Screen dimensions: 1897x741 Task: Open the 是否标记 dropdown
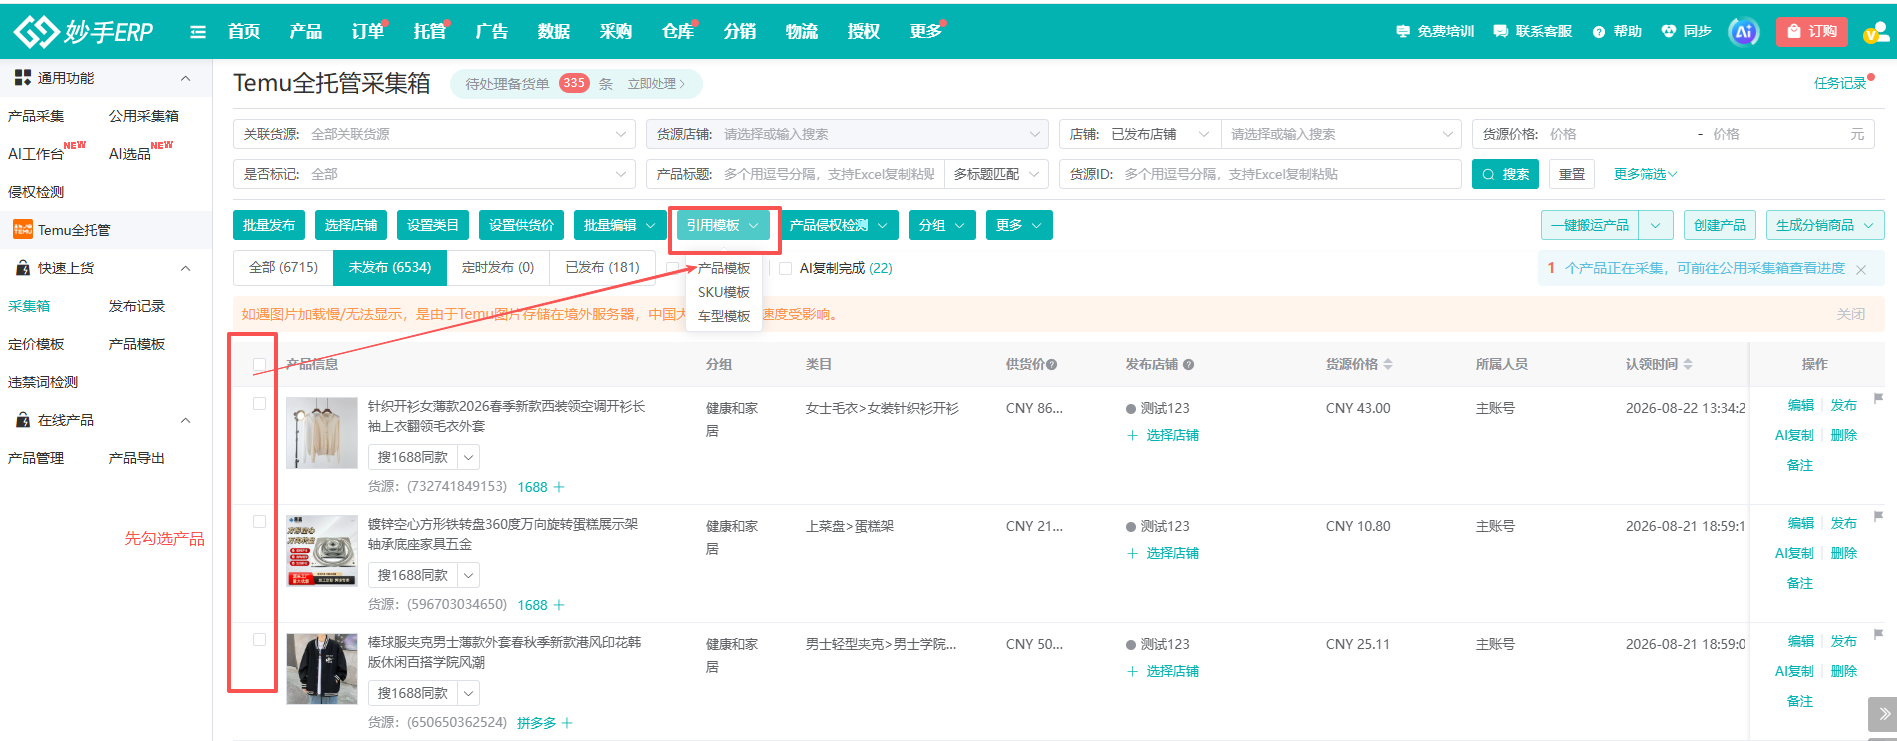(434, 174)
